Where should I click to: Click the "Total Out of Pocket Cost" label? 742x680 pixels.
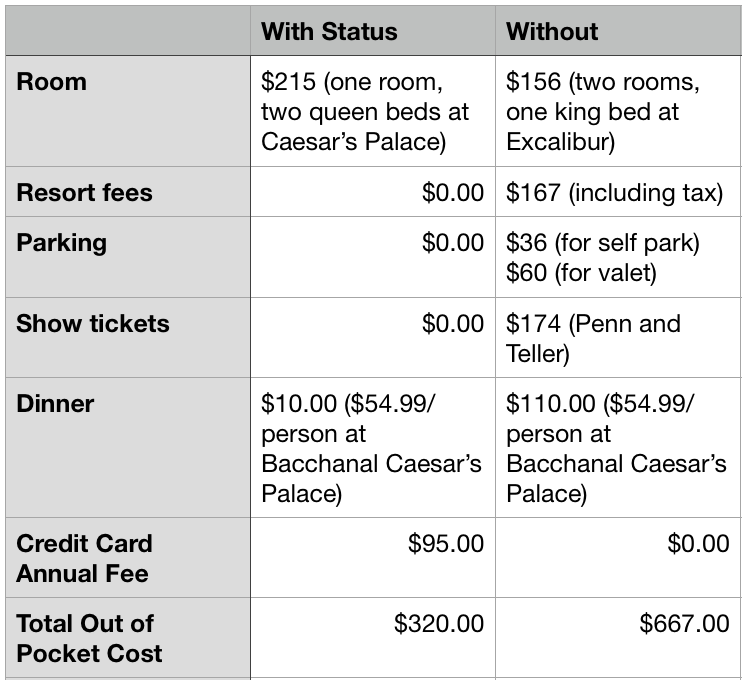(x=89, y=638)
